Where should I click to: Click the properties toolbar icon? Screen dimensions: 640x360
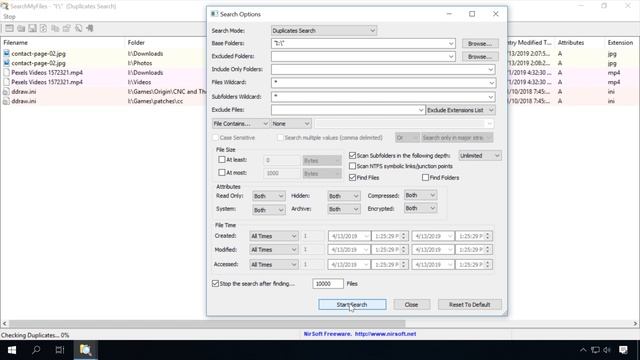(67, 28)
